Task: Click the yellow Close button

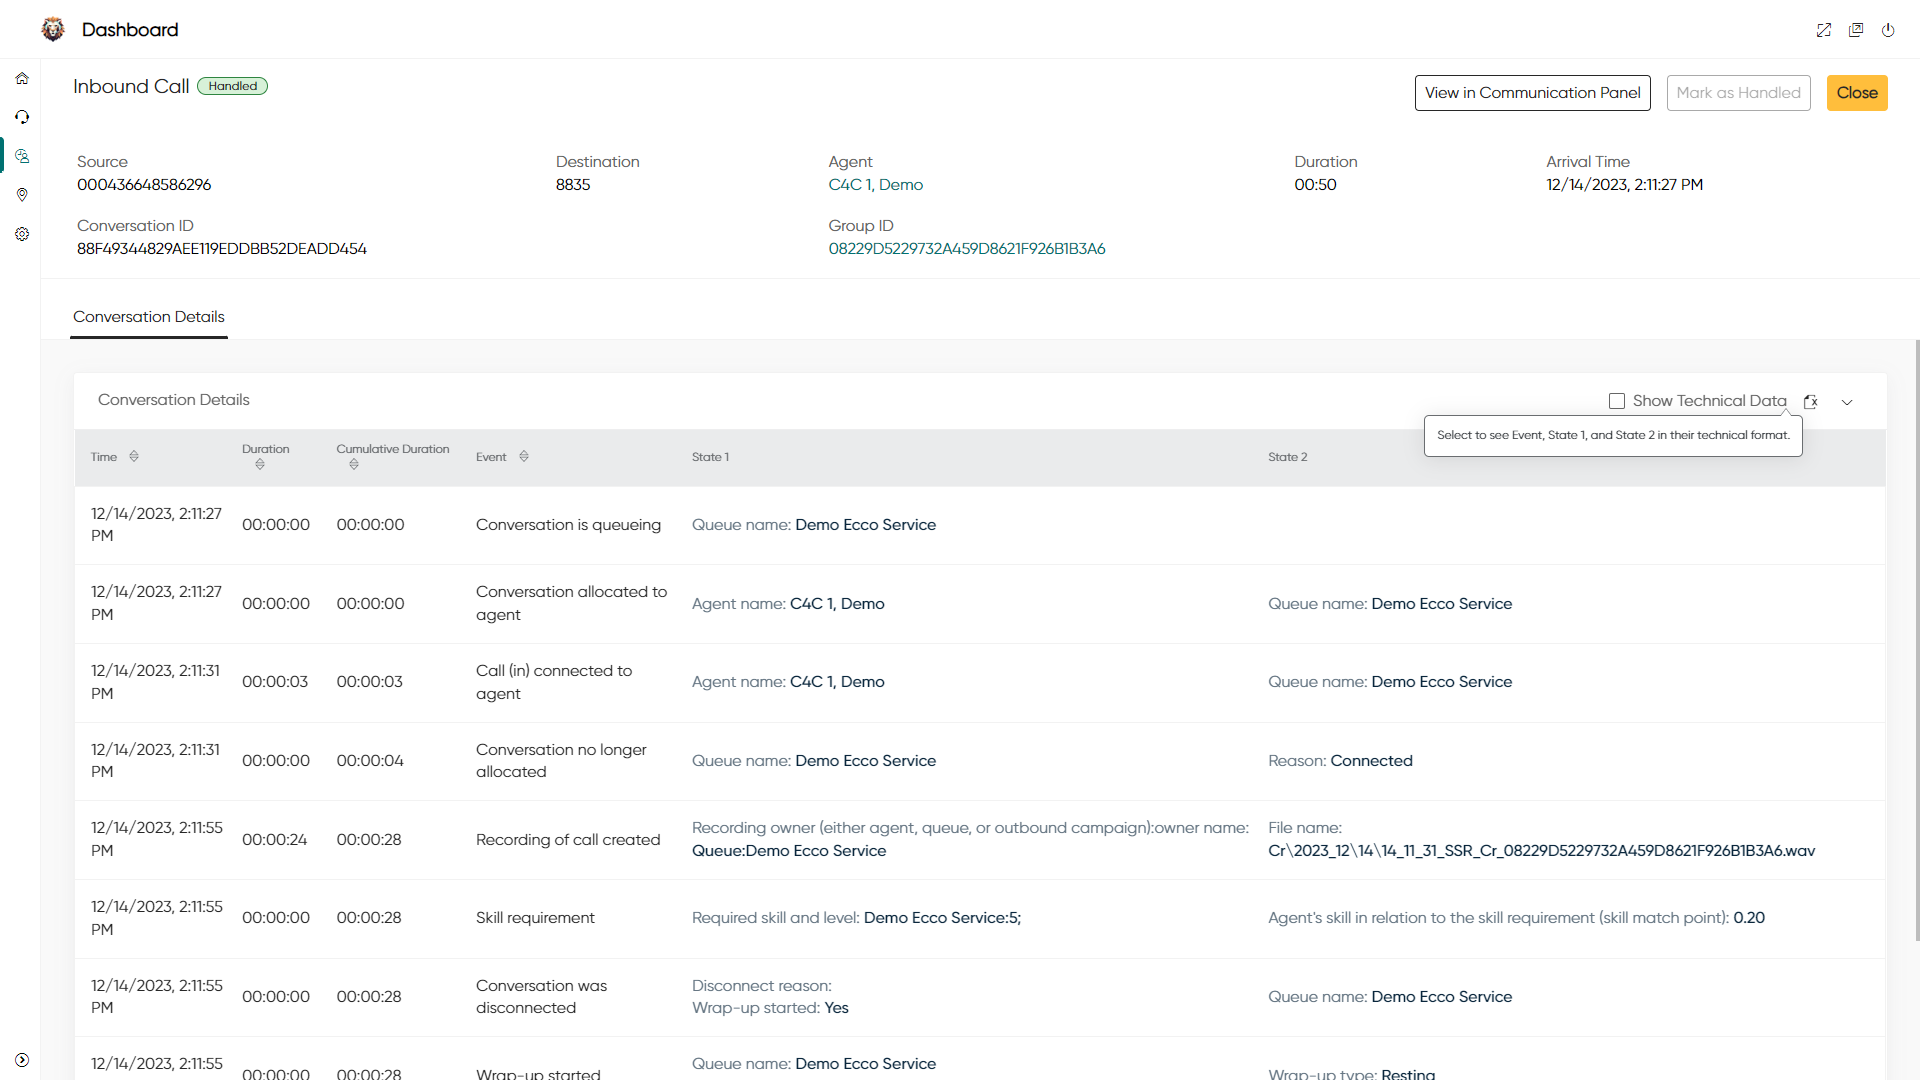Action: [1857, 93]
